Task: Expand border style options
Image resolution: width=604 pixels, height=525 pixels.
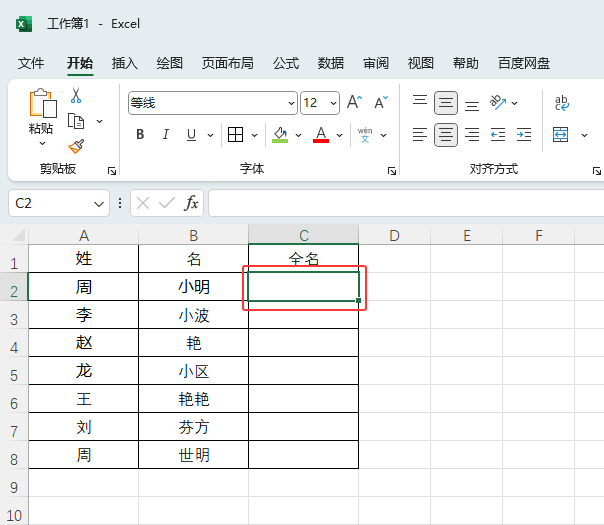Action: (x=254, y=135)
